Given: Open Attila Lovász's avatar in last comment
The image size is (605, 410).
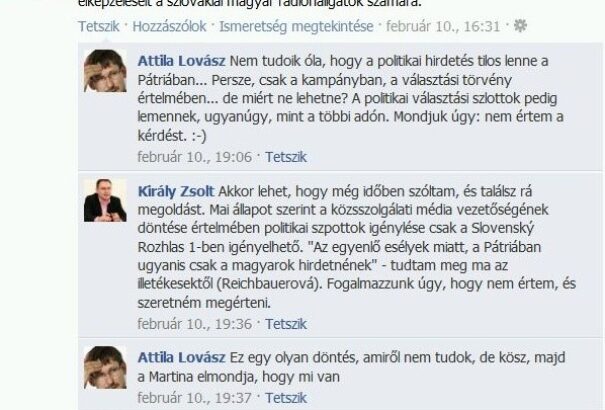Looking at the screenshot, I should (x=105, y=367).
